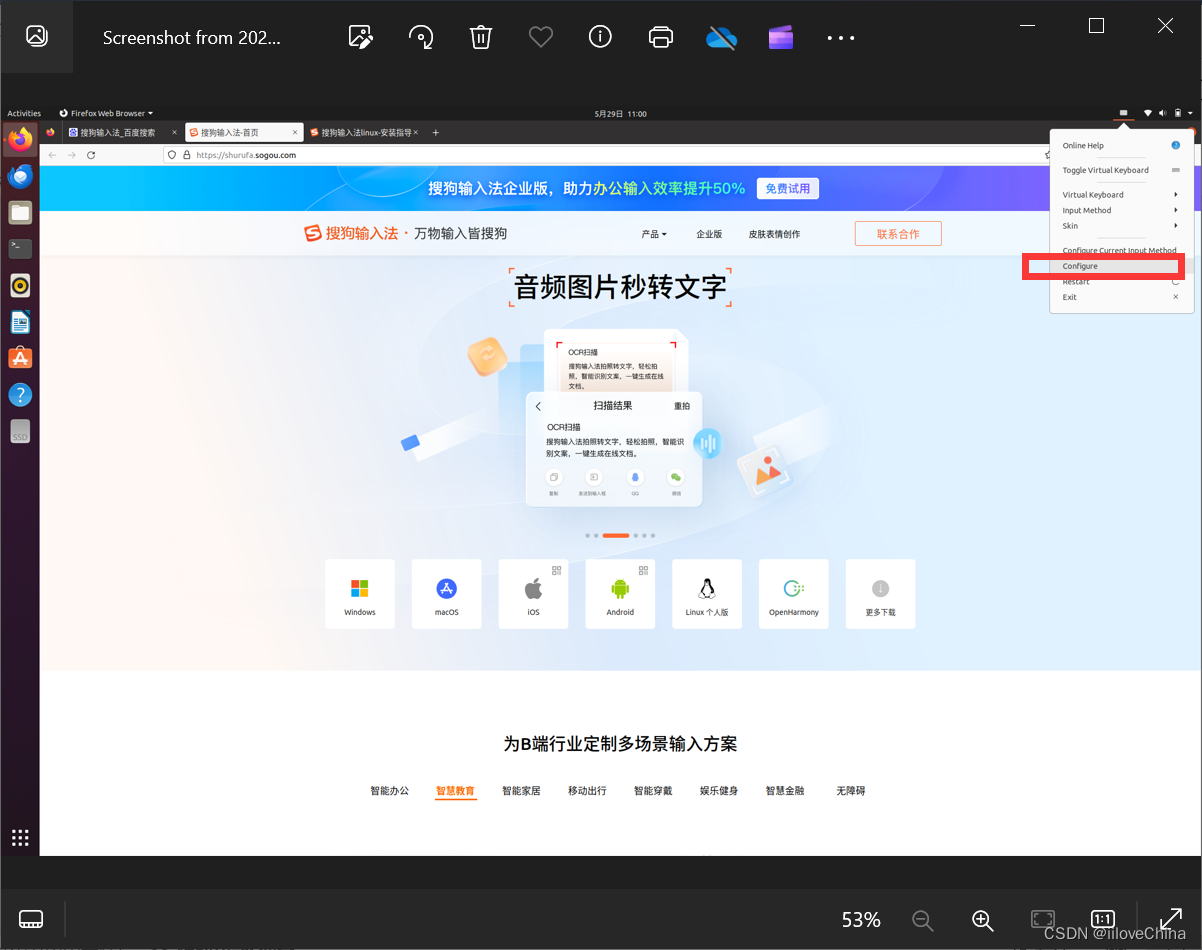Open a new tab with the plus button
The height and width of the screenshot is (950, 1202).
tap(435, 132)
